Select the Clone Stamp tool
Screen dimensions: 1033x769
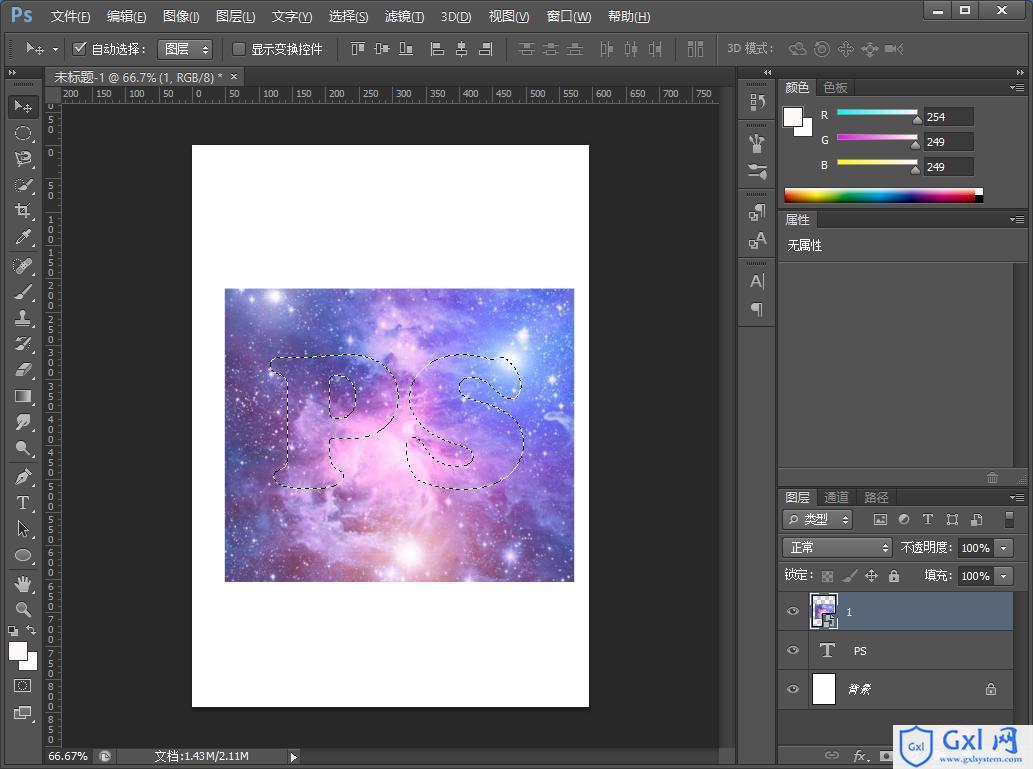pos(22,318)
